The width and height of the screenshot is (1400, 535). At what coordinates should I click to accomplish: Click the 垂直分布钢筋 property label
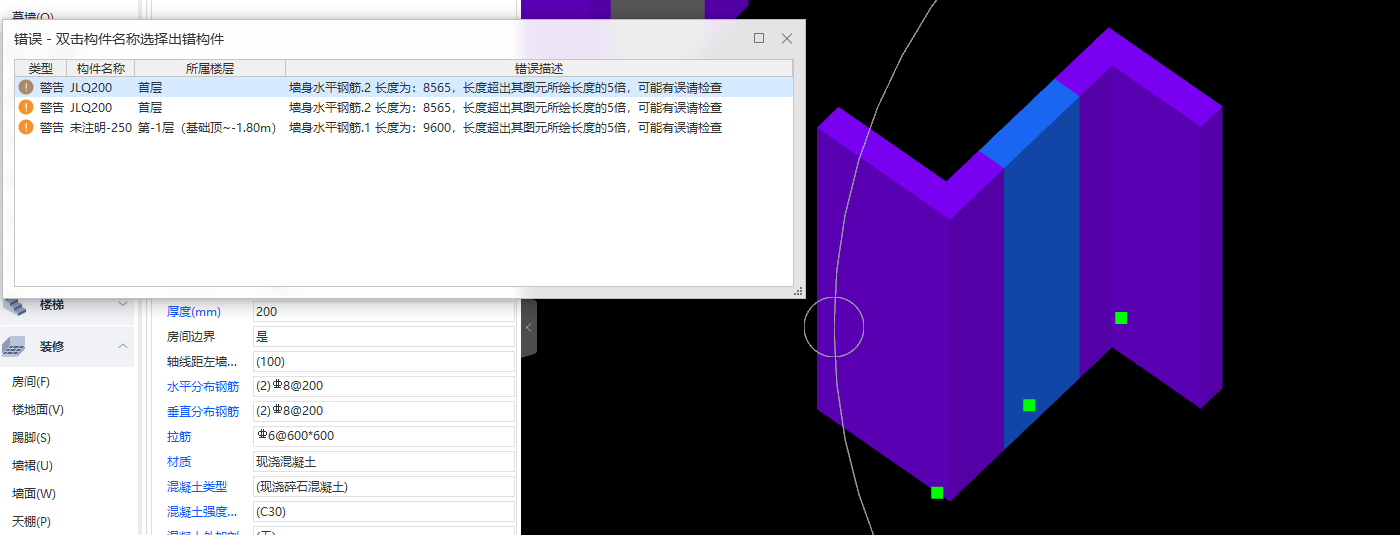(x=203, y=412)
